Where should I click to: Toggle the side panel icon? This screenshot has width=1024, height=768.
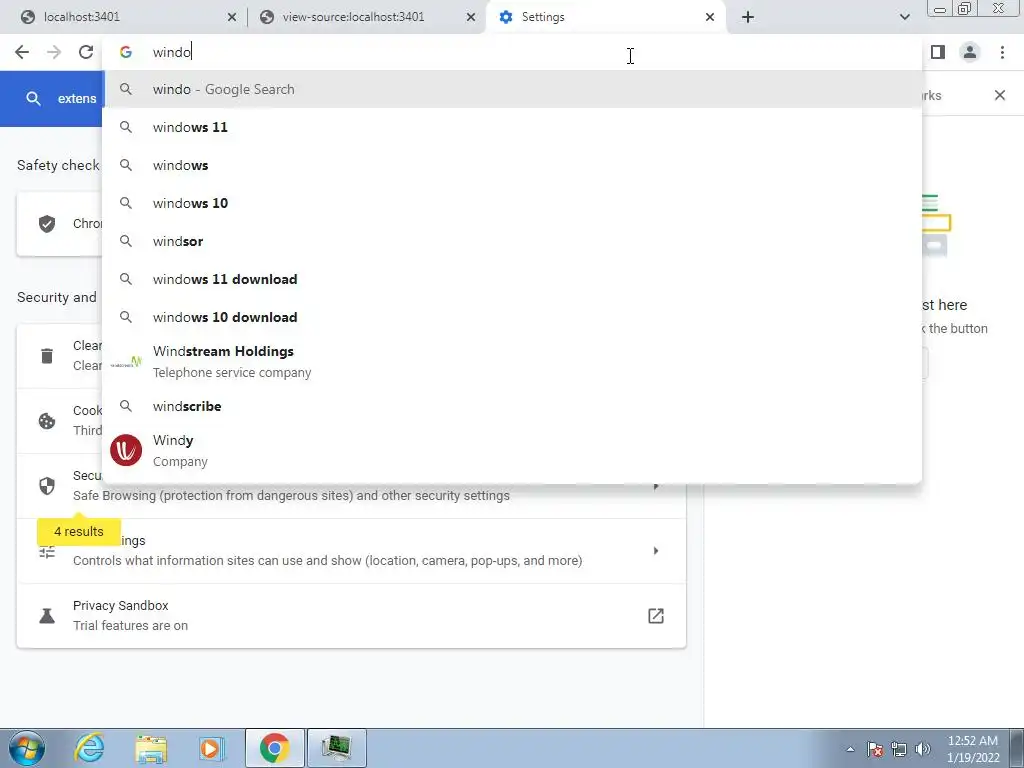click(x=938, y=52)
